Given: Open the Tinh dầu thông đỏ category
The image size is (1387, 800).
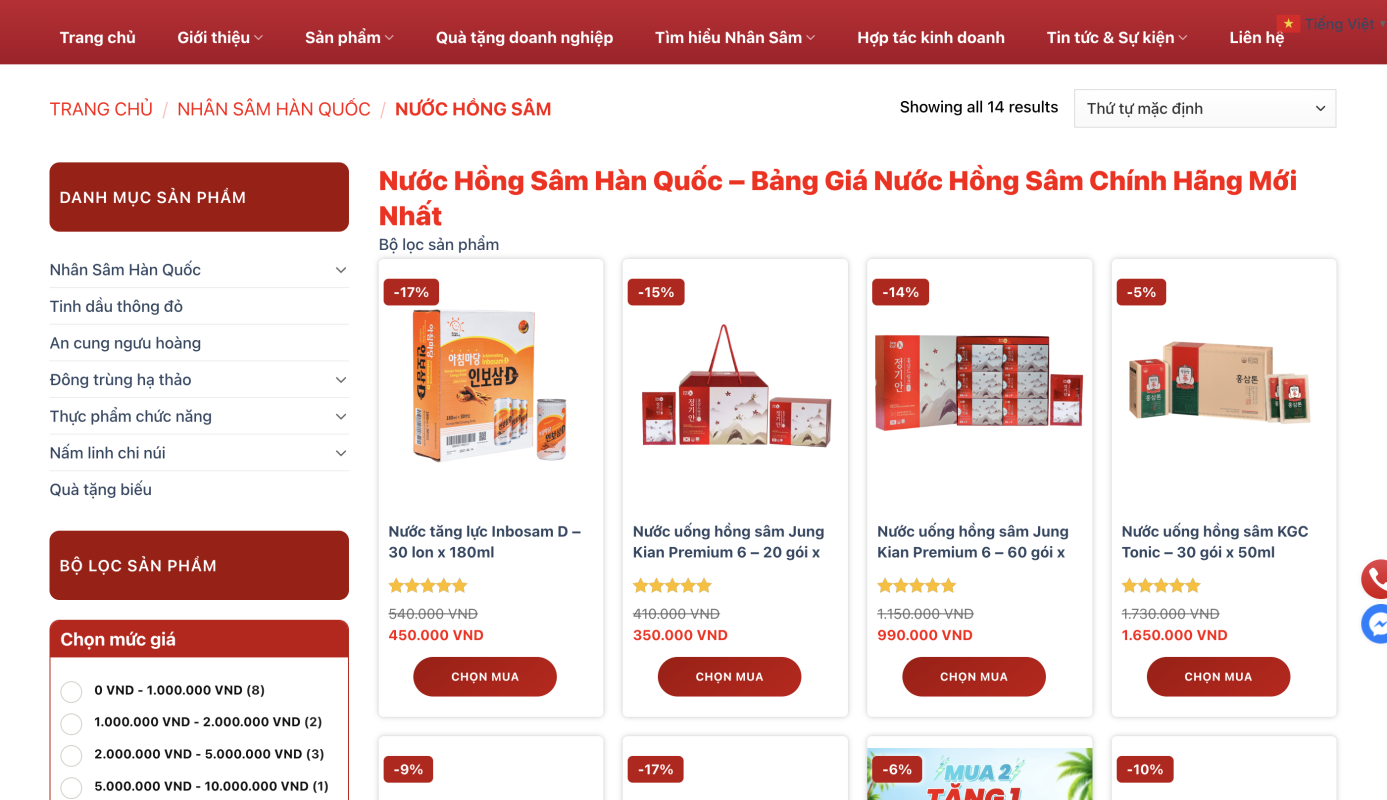Looking at the screenshot, I should [116, 306].
